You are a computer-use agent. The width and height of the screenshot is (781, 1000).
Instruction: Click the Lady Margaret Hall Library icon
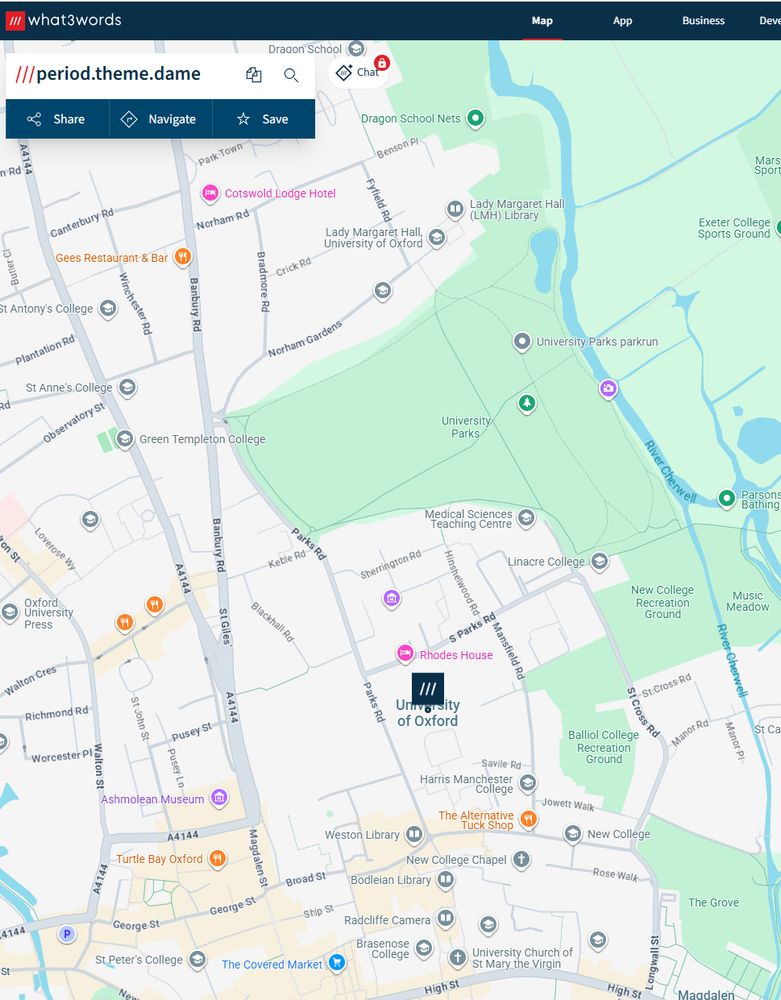coord(455,209)
